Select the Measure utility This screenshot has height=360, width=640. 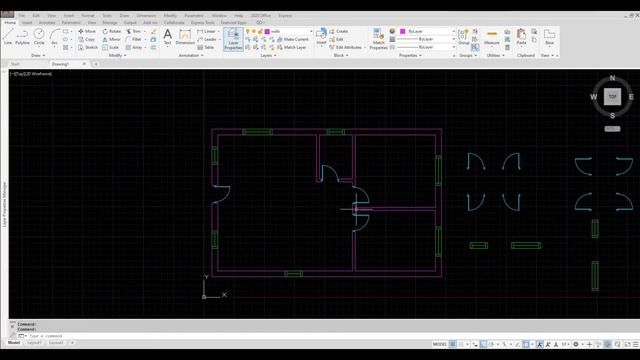(492, 37)
